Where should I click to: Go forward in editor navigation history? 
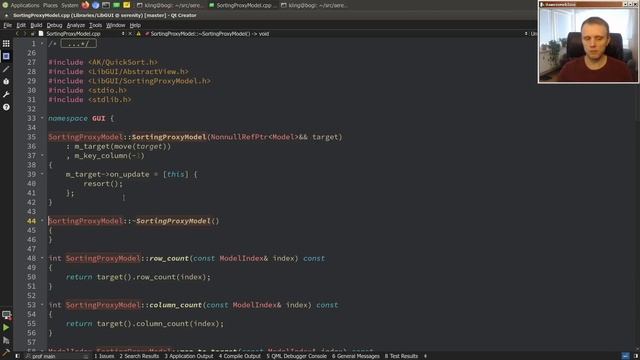click(x=24, y=34)
